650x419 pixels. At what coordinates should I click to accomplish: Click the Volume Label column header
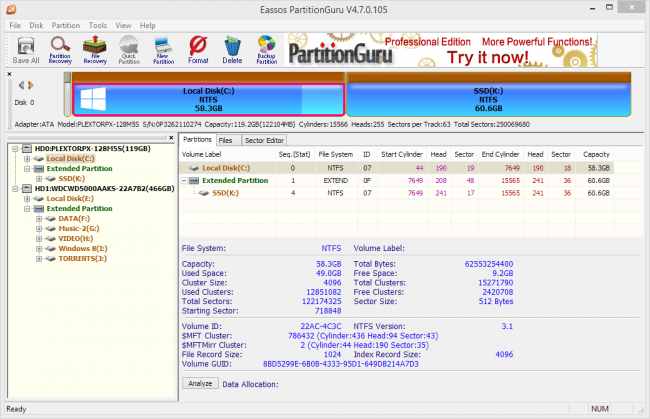click(228, 154)
